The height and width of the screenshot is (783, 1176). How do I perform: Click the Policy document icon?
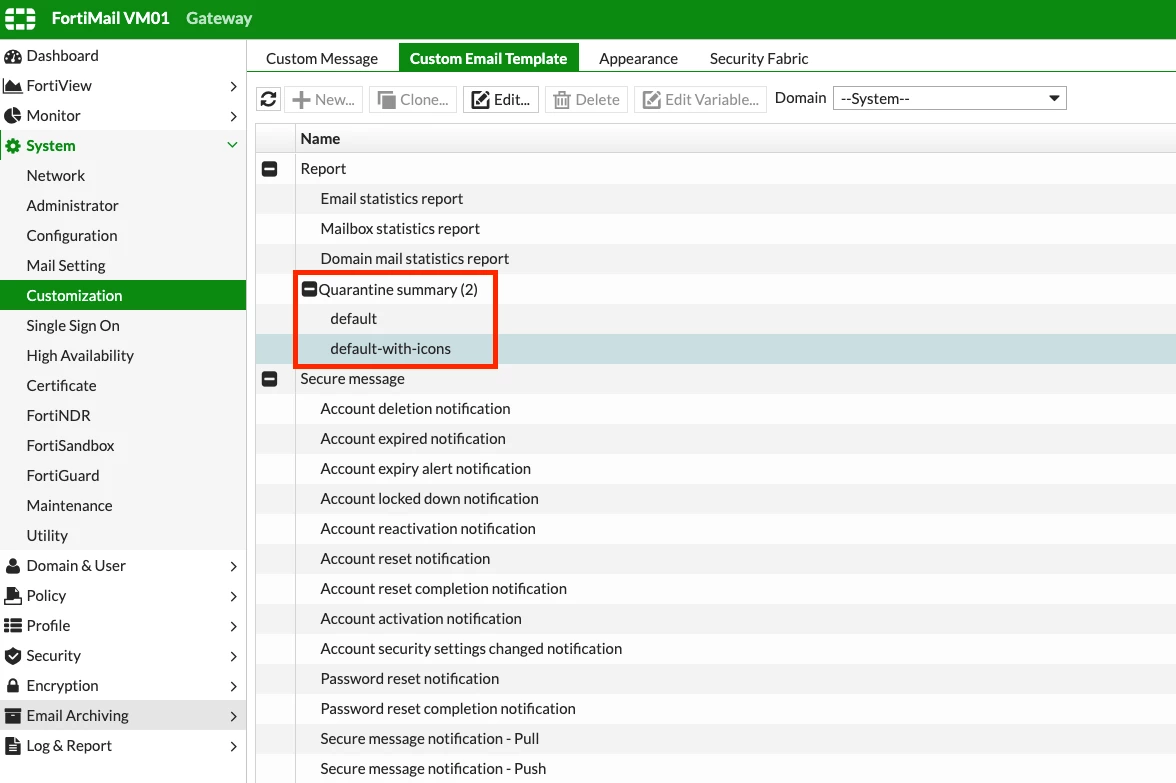13,596
